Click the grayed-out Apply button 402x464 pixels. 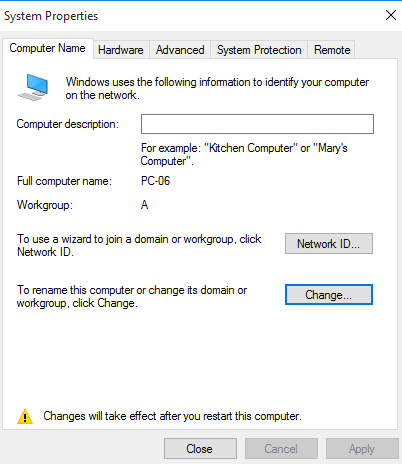click(362, 449)
